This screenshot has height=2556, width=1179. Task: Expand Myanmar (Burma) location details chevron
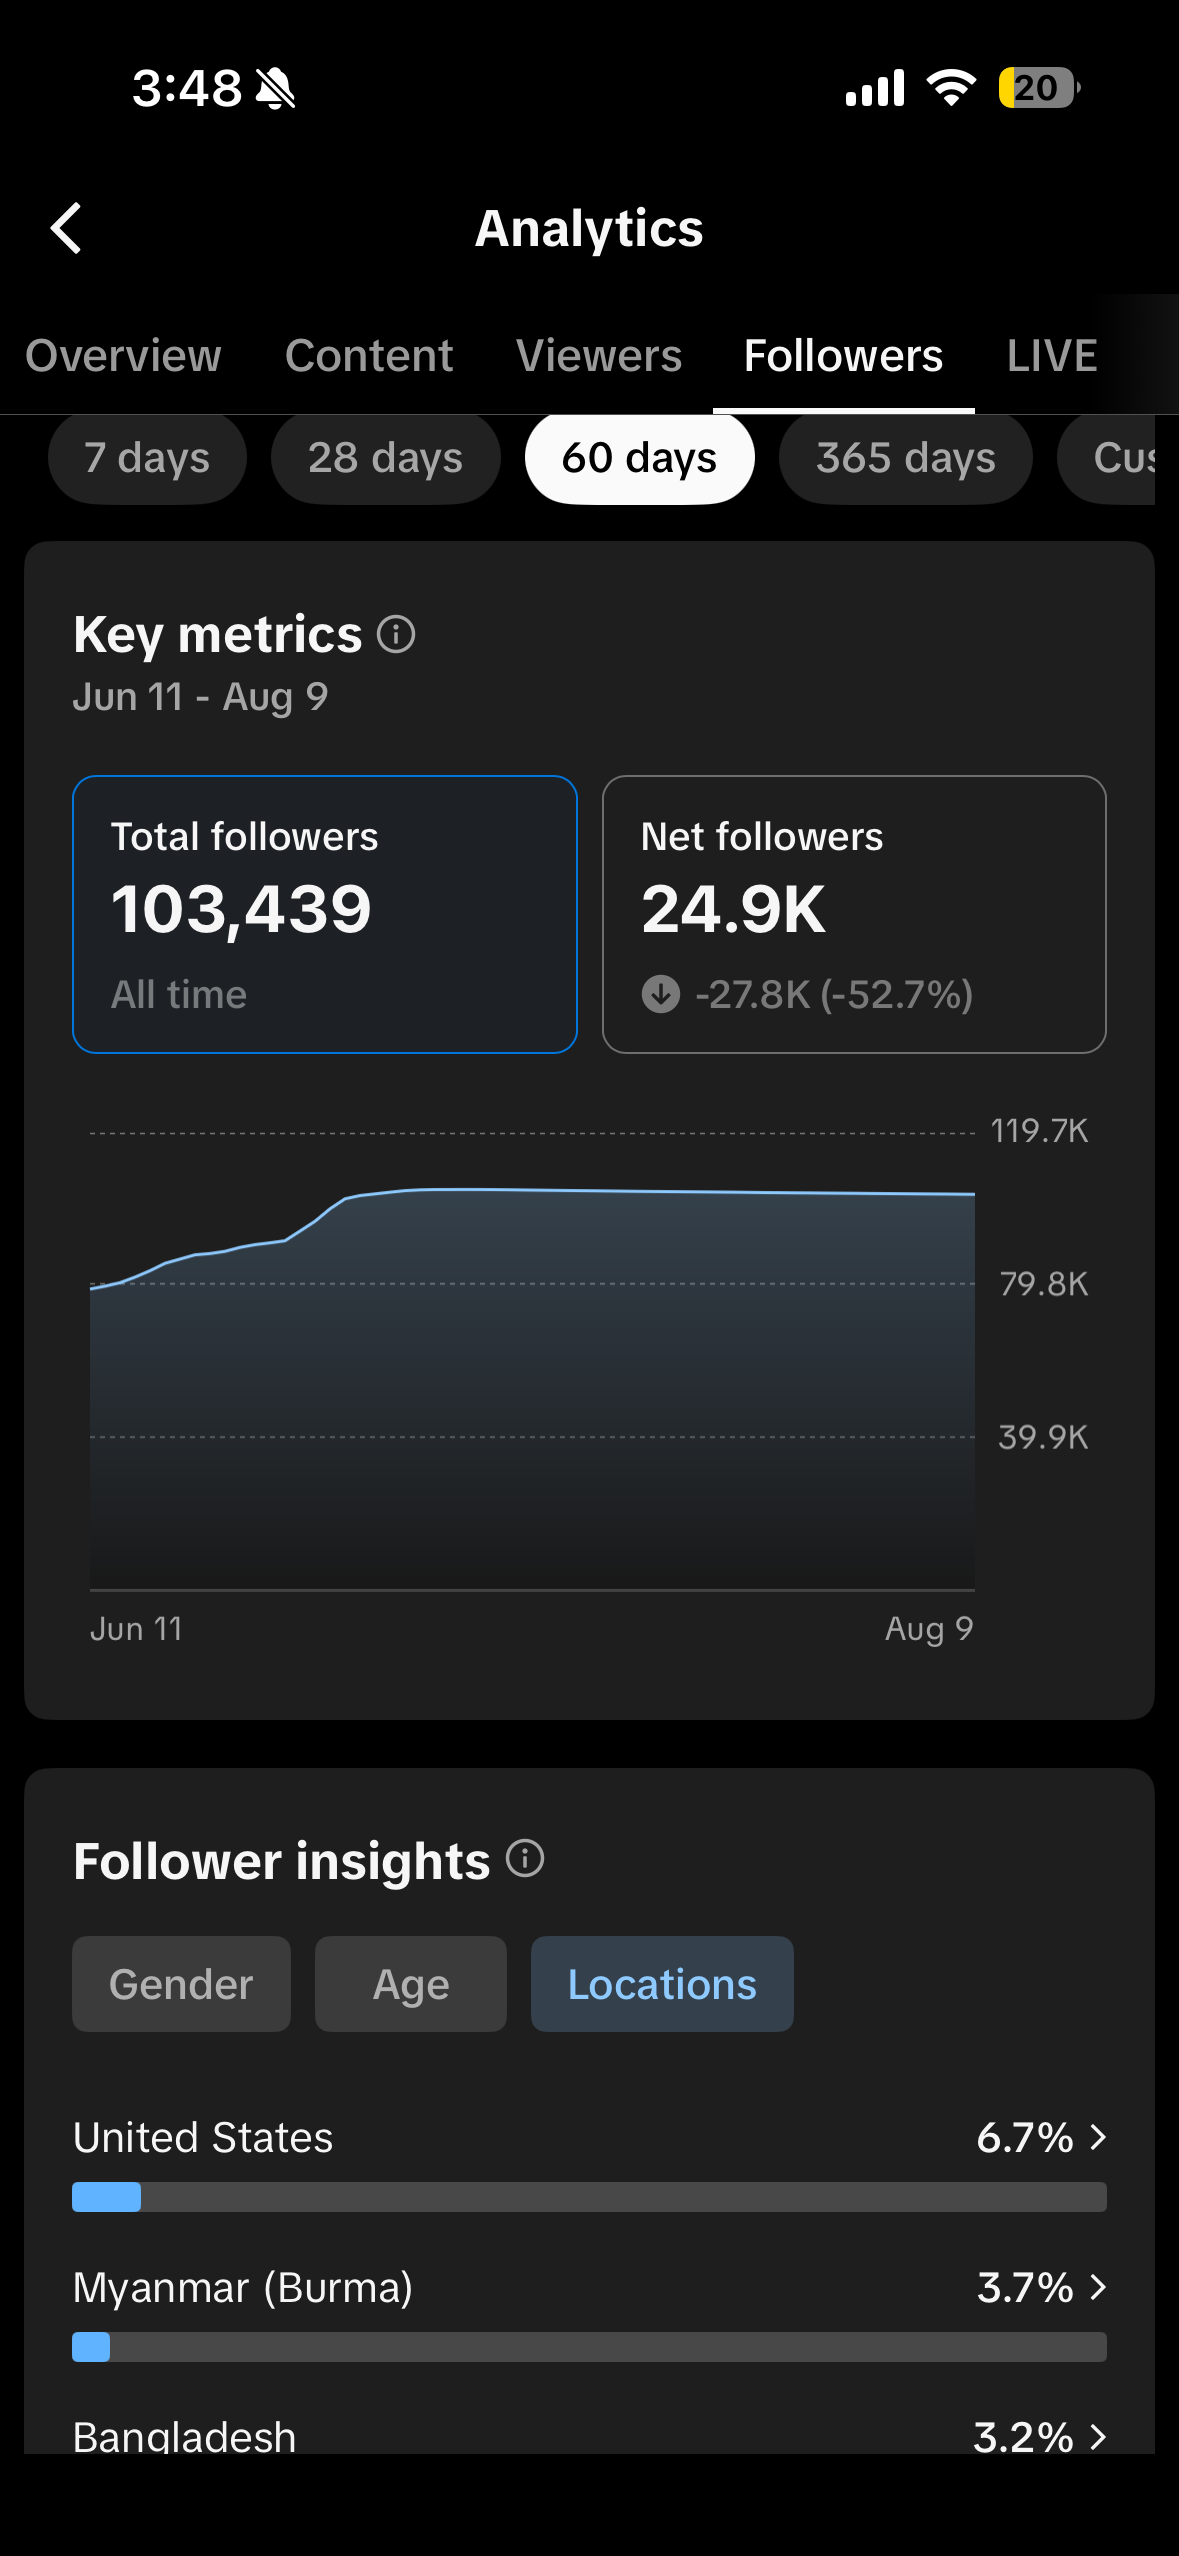click(x=1098, y=2287)
